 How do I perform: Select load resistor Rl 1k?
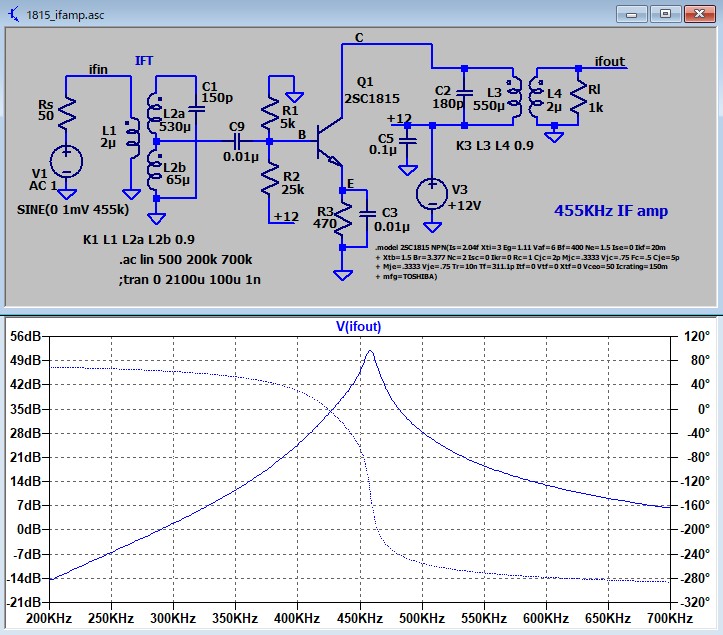(x=578, y=98)
